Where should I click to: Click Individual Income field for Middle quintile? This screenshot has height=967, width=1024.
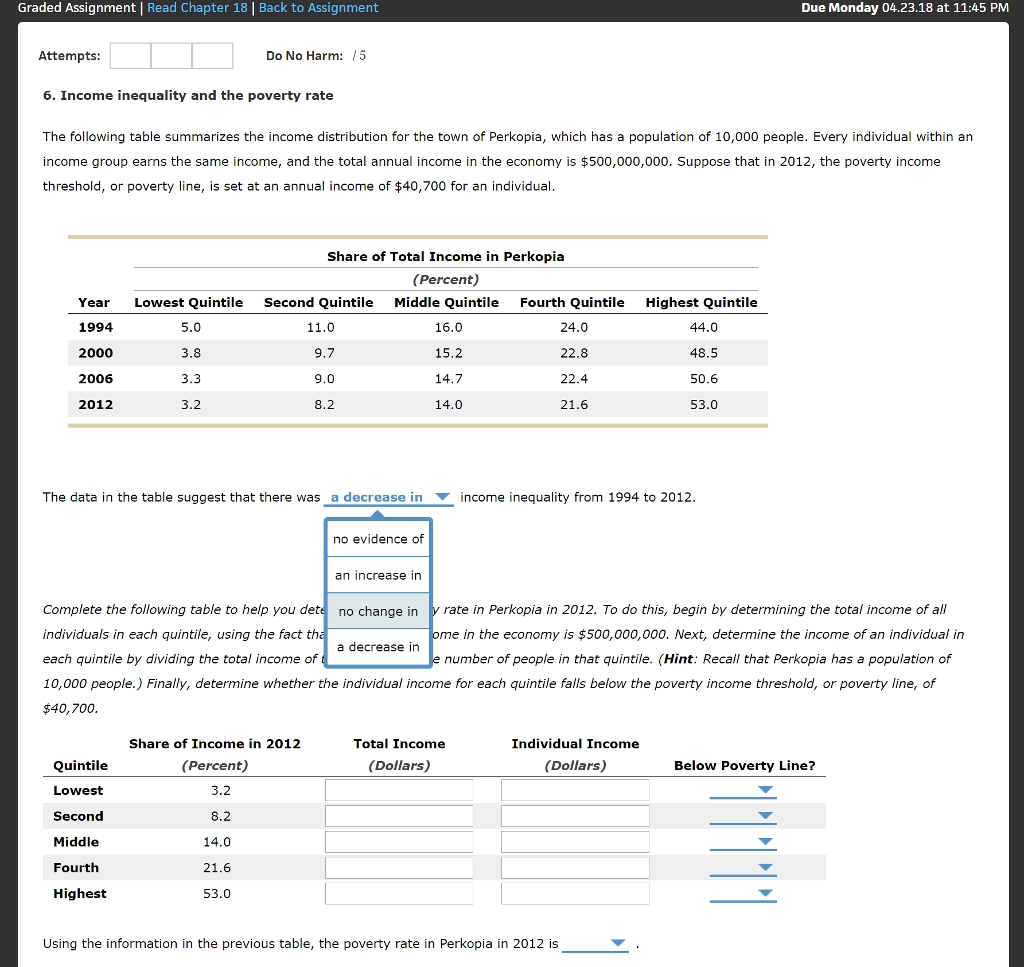point(575,841)
